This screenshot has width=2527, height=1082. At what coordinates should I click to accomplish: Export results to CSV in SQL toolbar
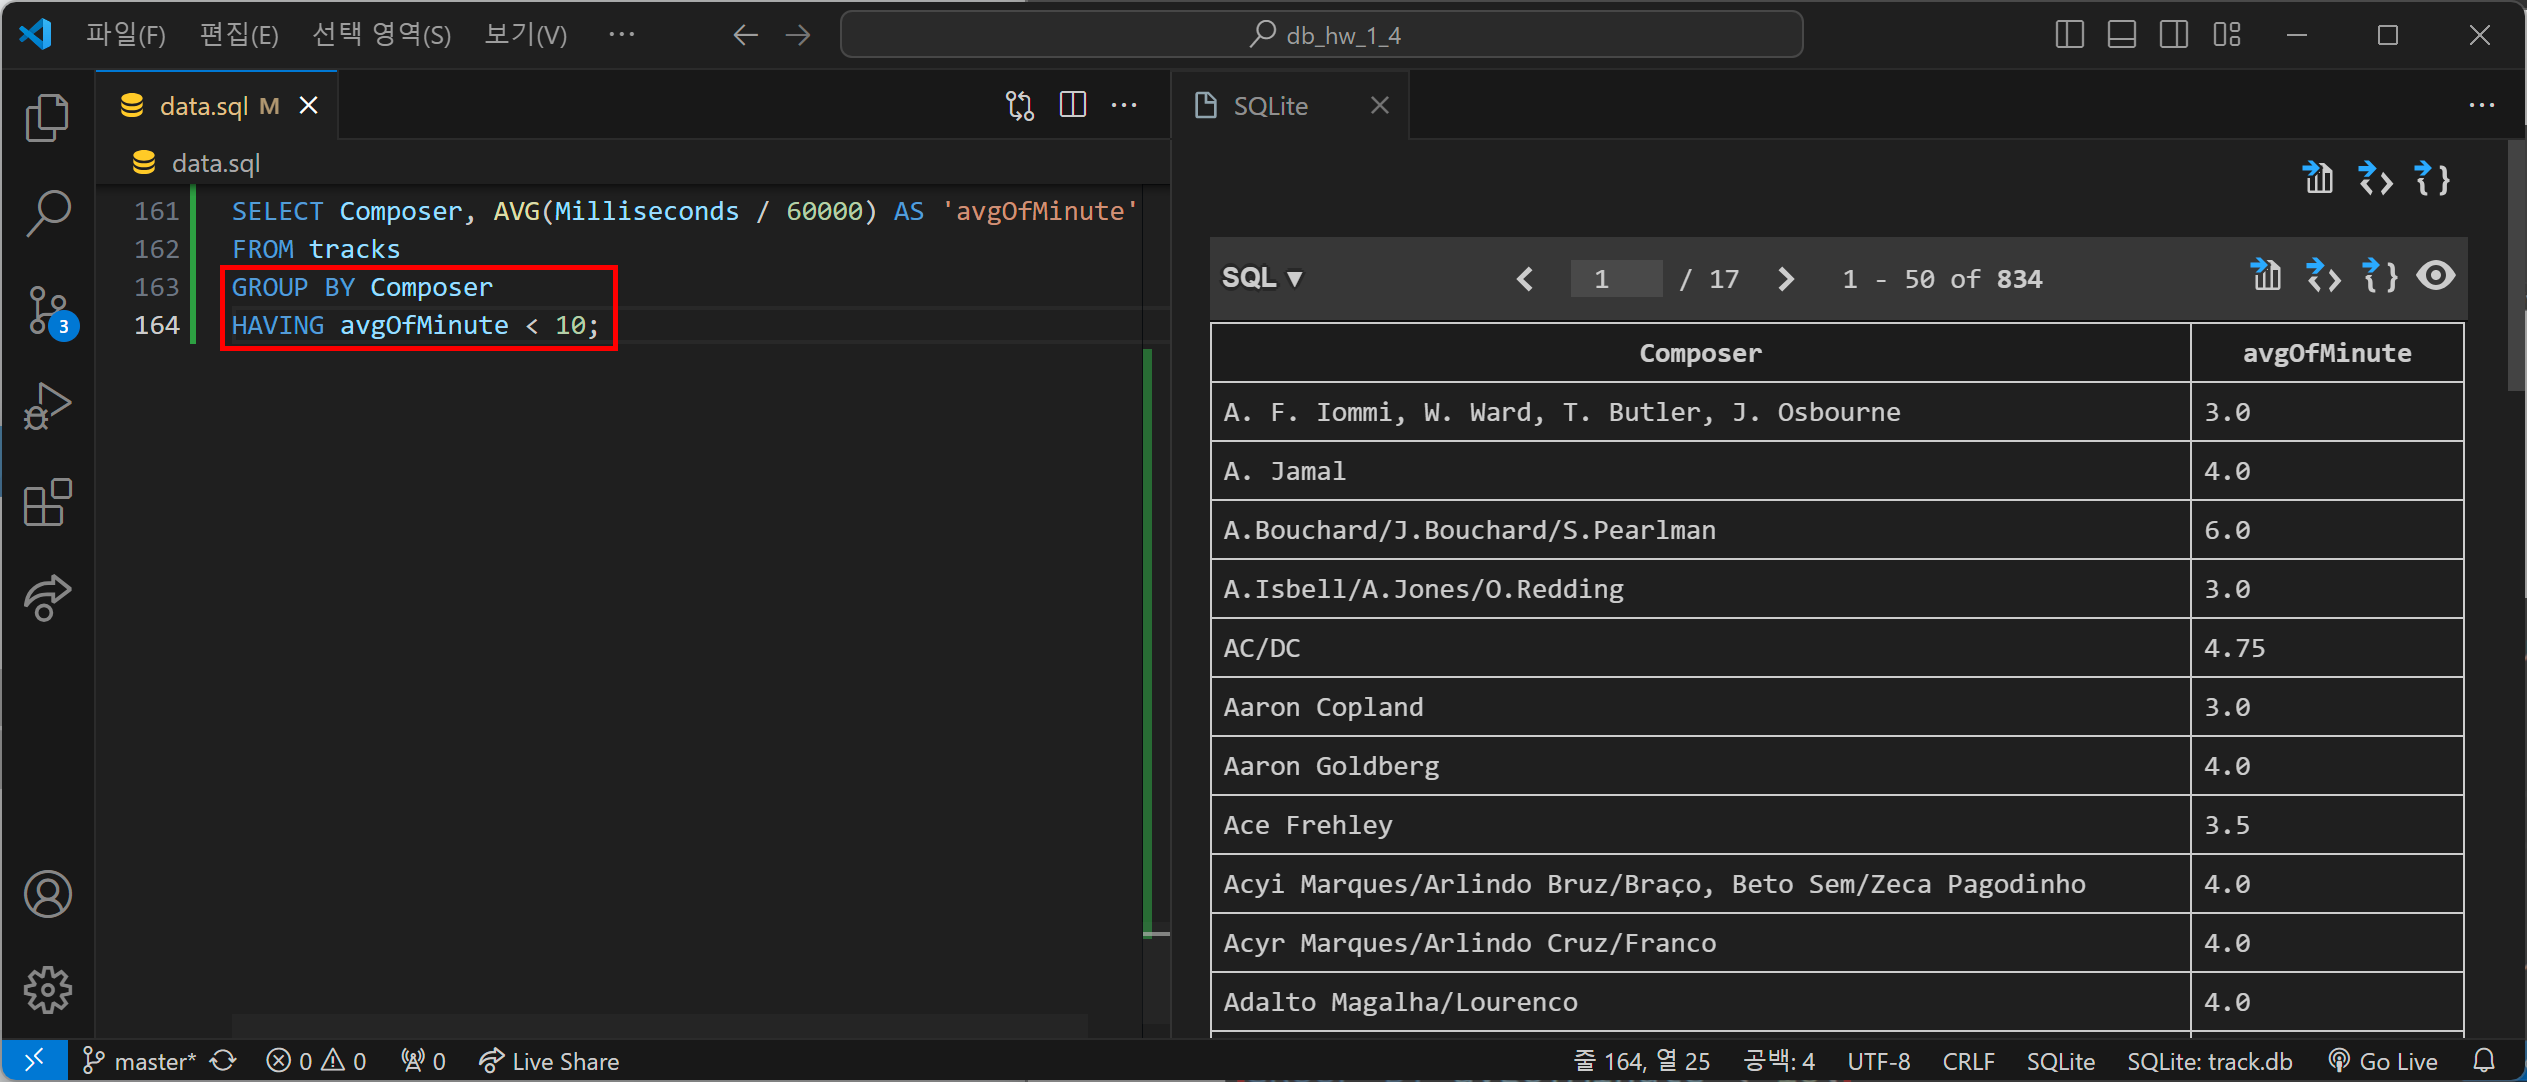[2266, 276]
